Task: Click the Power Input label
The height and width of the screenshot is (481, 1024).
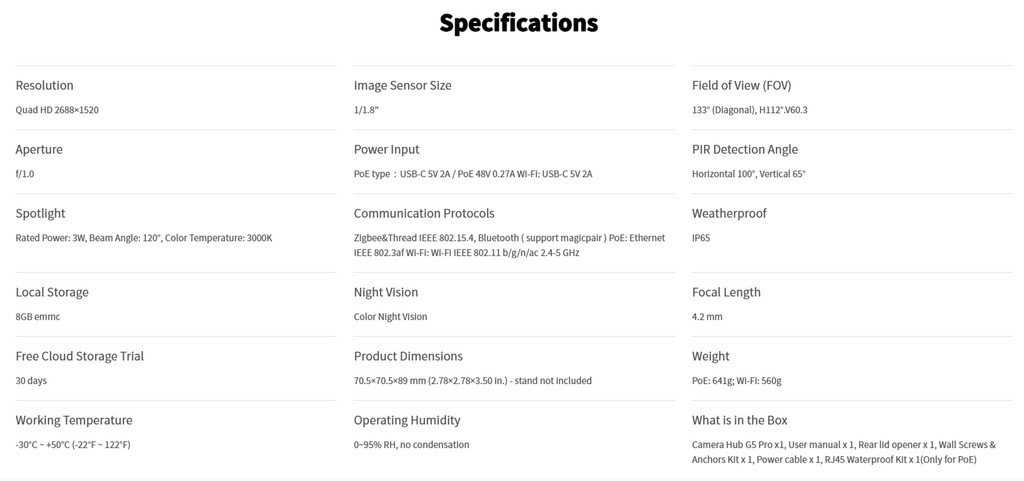Action: 386,150
